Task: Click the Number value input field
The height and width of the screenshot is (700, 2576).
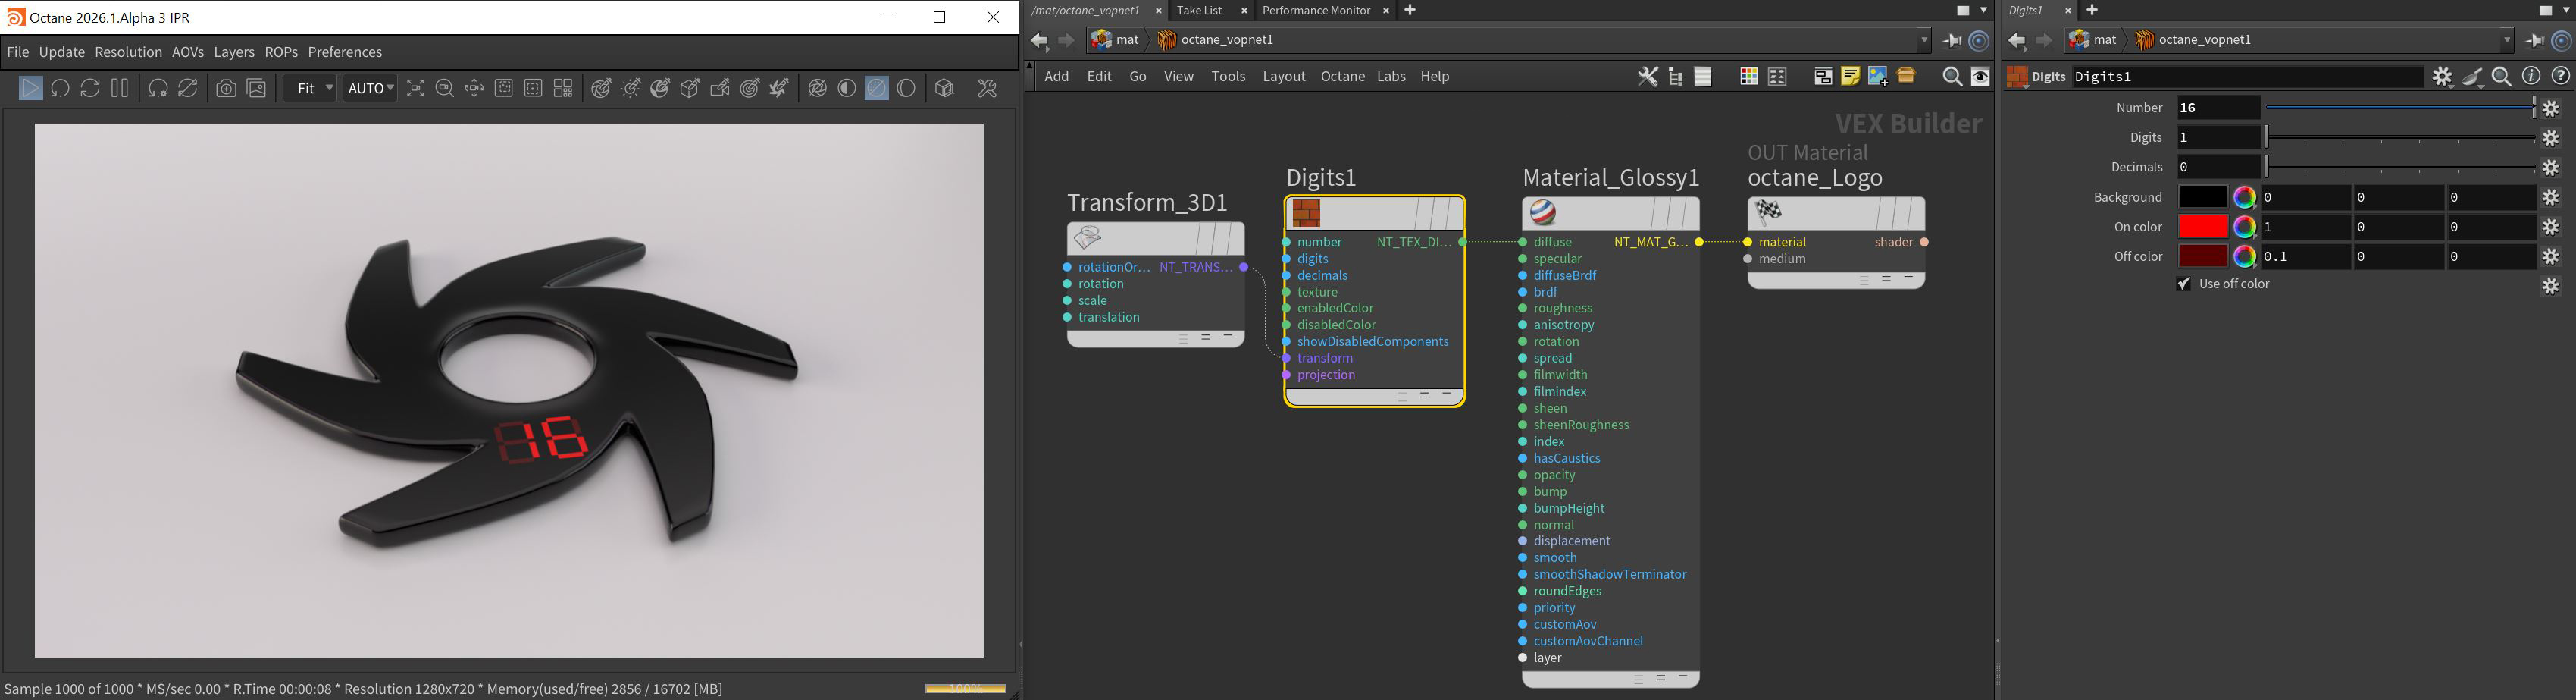Action: [2218, 108]
